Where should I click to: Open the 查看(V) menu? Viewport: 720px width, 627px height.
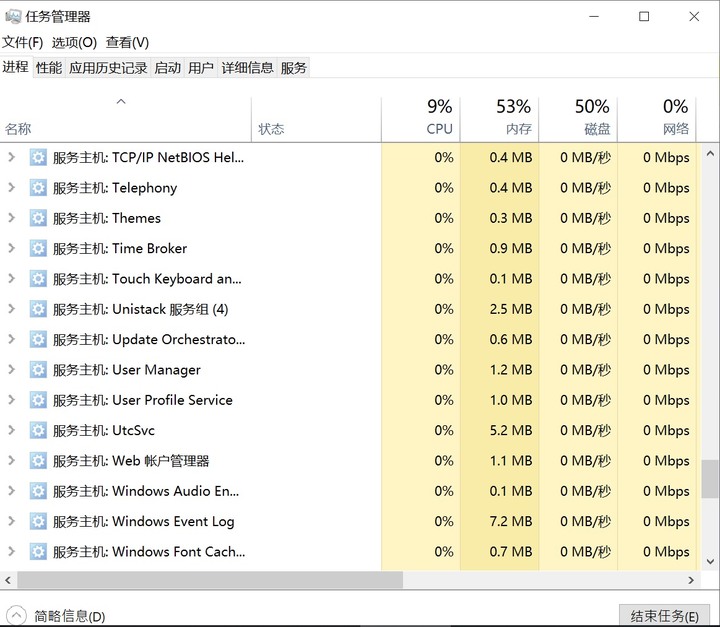127,43
